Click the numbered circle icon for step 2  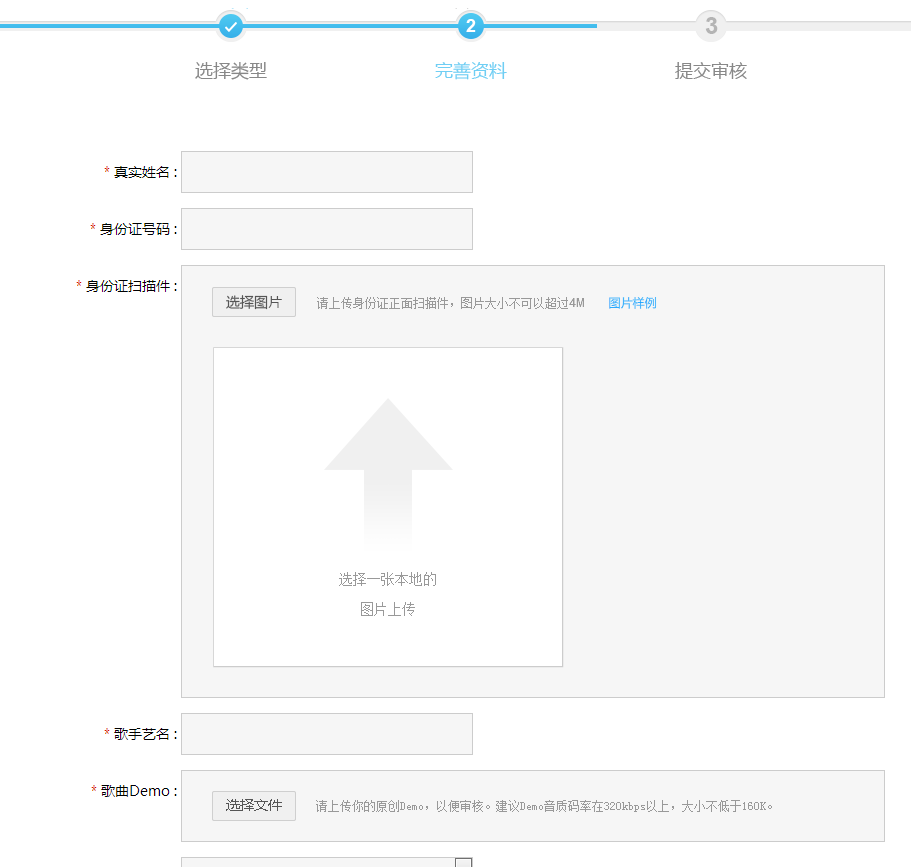471,25
